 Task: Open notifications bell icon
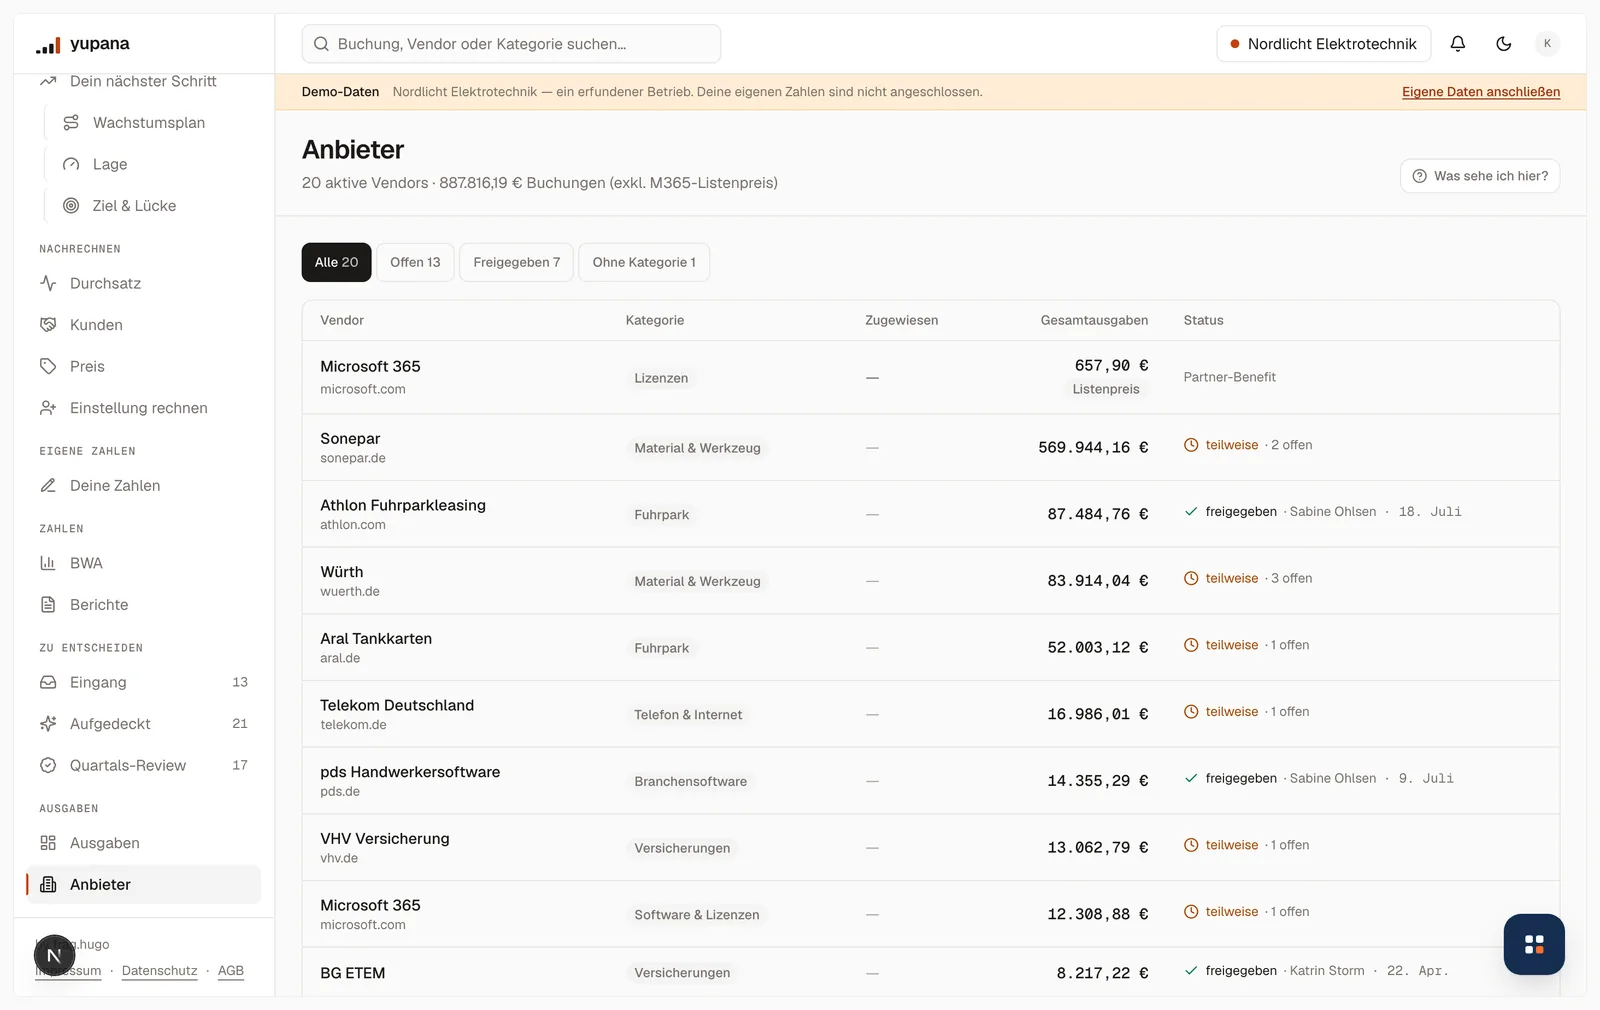pos(1458,43)
